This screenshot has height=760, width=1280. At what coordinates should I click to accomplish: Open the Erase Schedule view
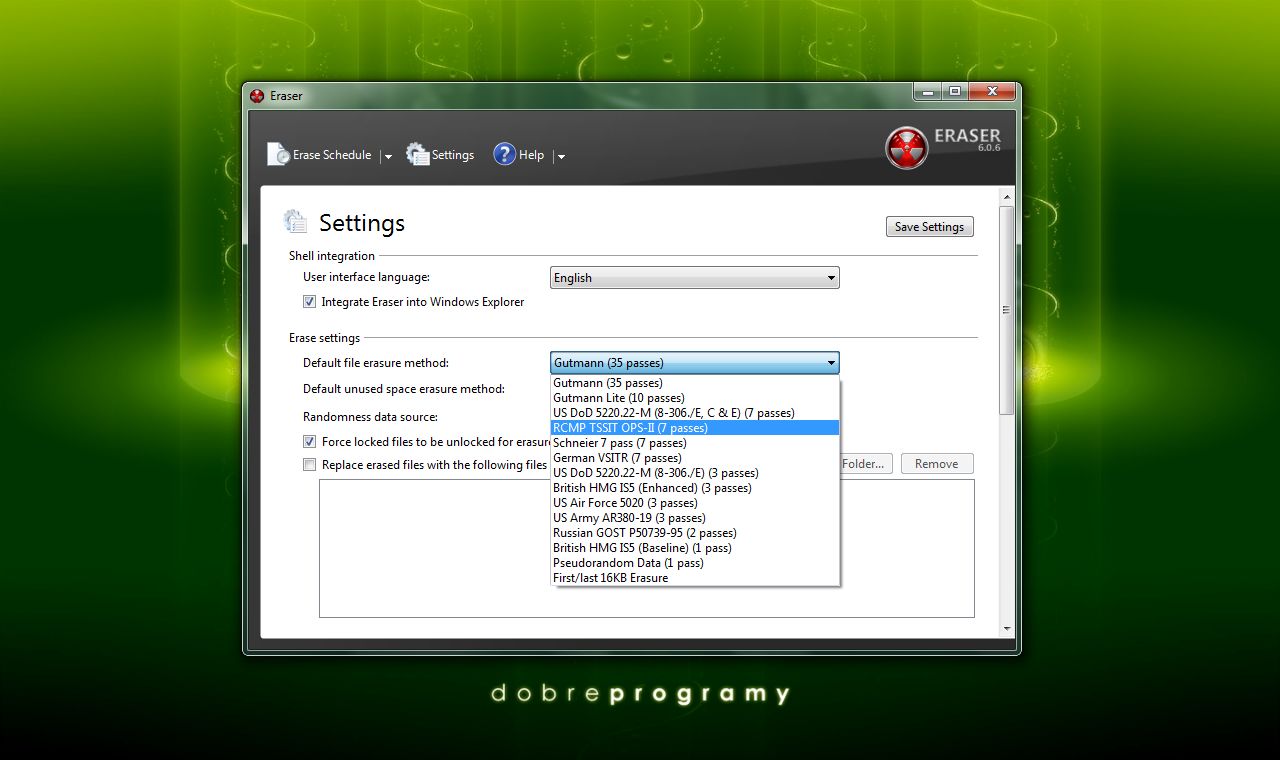(319, 155)
